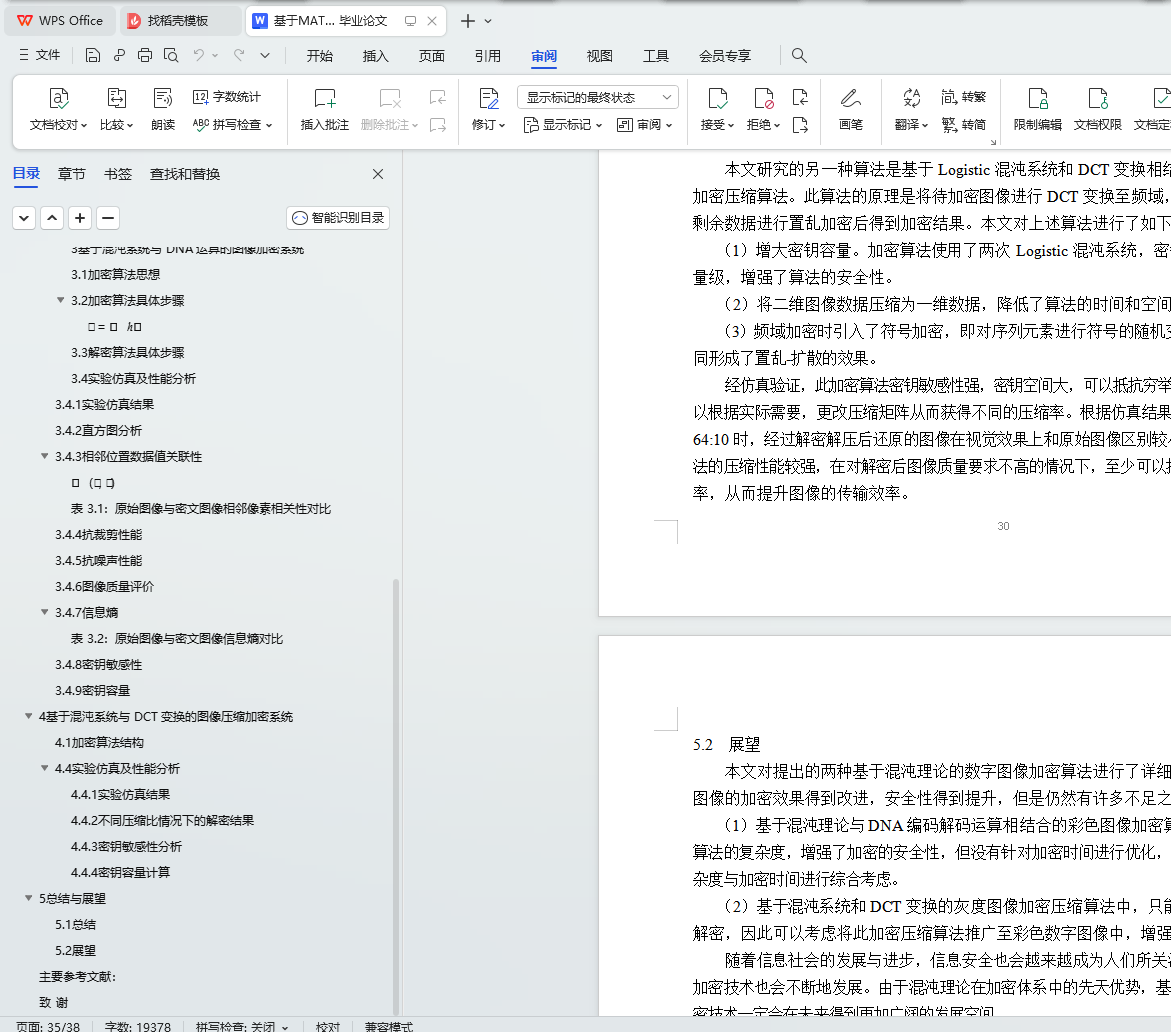Click the demote heading minus button
The image size is (1171, 1032).
coord(108,218)
